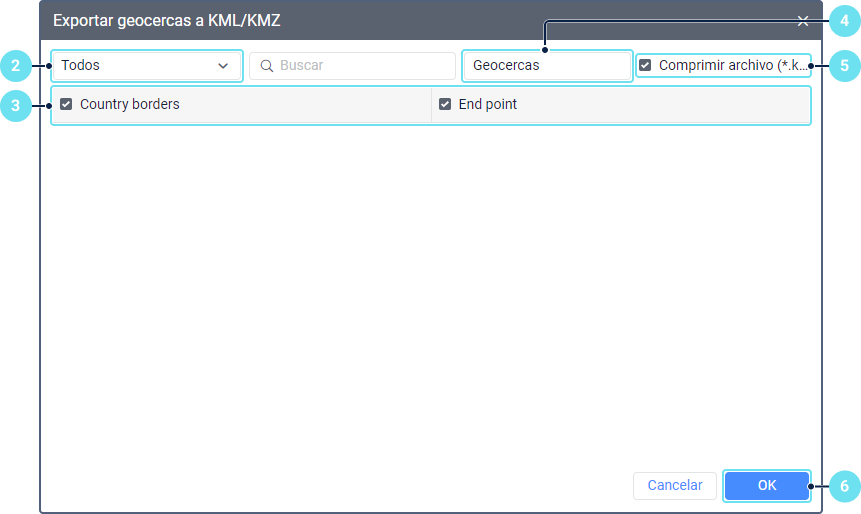
Task: Open the Todos filter combo box
Action: [147, 66]
